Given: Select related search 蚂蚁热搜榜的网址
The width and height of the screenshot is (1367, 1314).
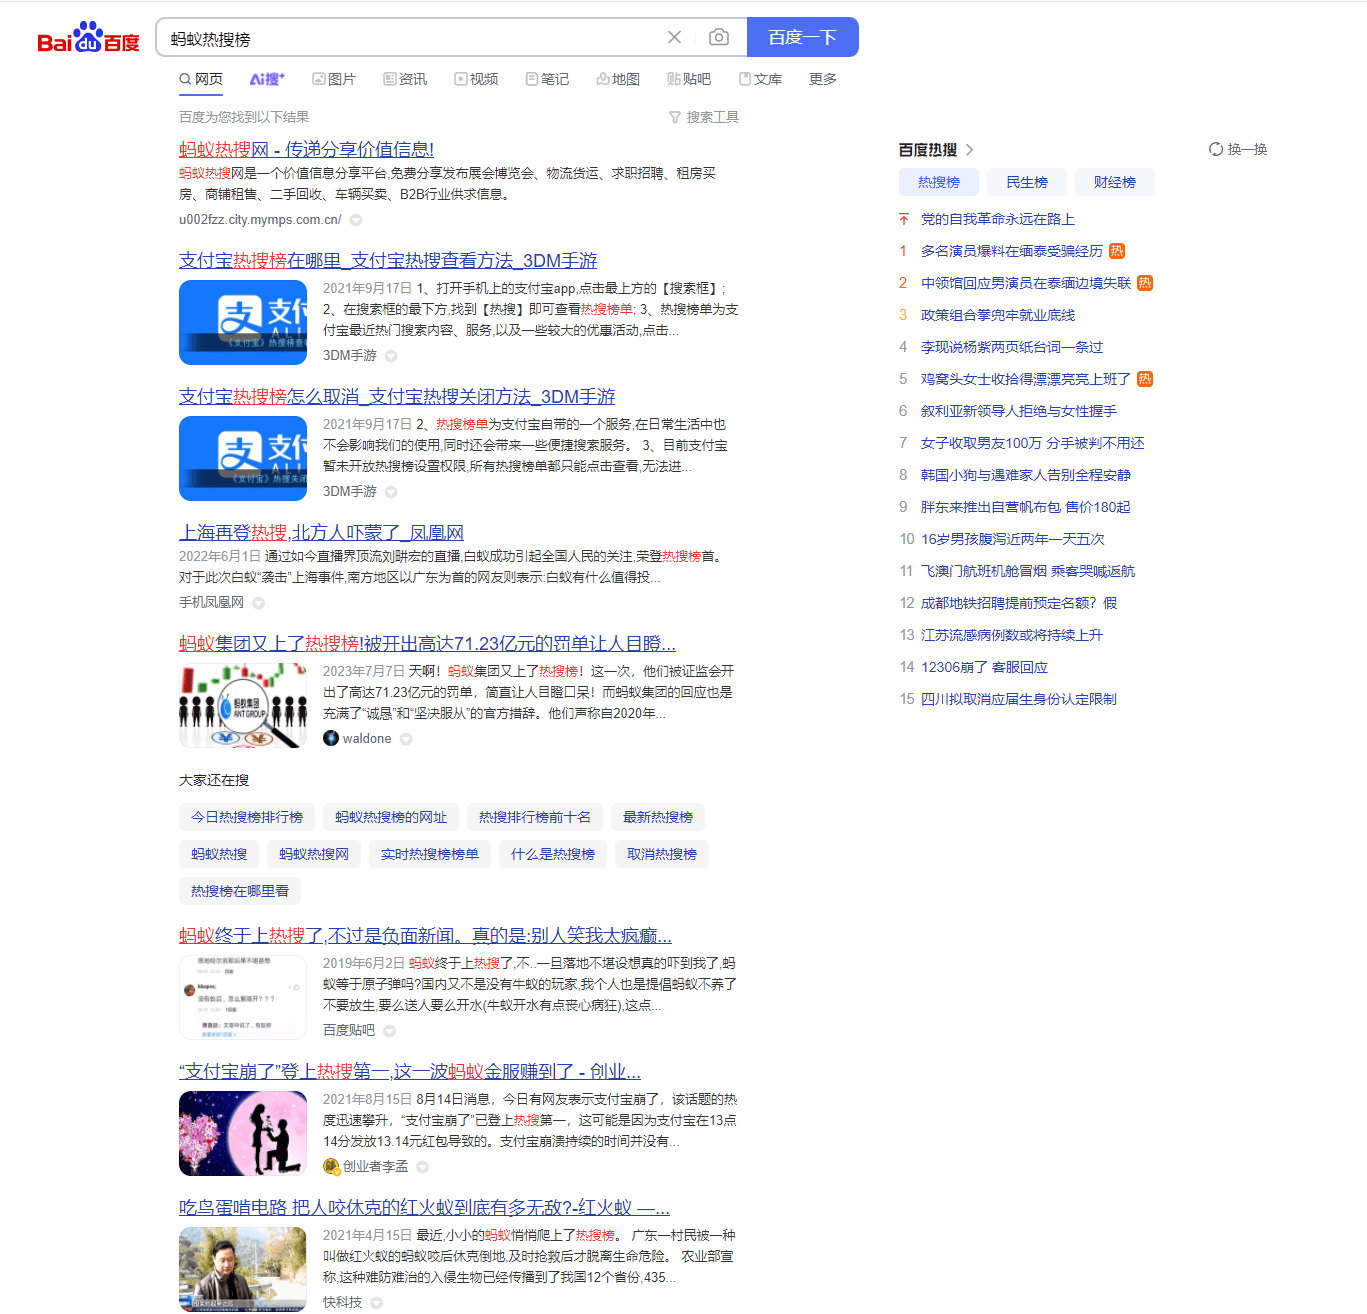Looking at the screenshot, I should pos(391,817).
